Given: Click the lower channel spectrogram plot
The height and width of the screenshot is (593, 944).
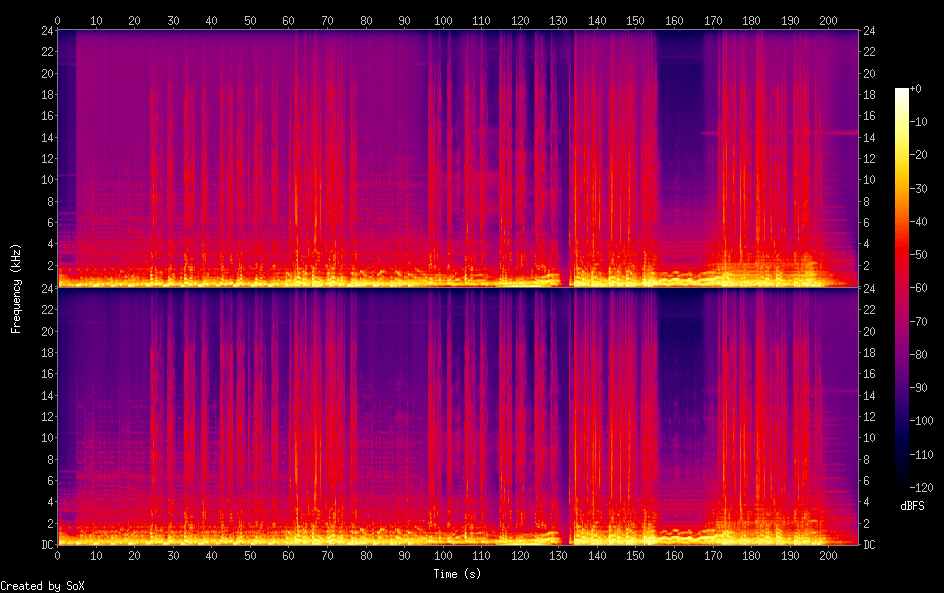Looking at the screenshot, I should tap(458, 417).
